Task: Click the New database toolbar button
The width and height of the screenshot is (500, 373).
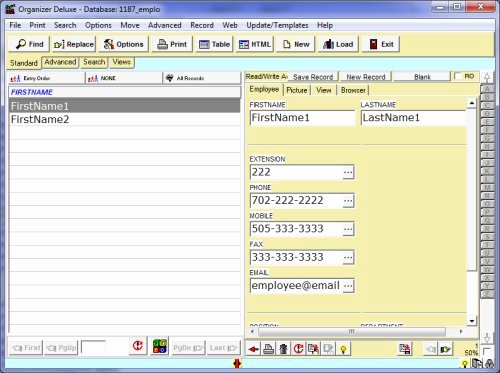Action: 296,44
